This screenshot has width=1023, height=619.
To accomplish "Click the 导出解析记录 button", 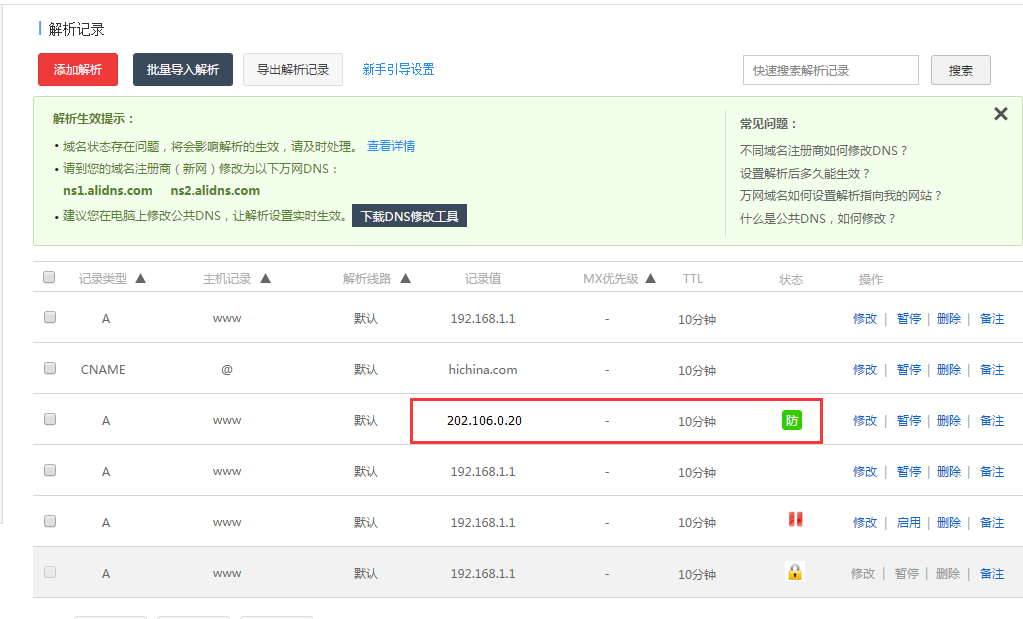I will tap(292, 70).
